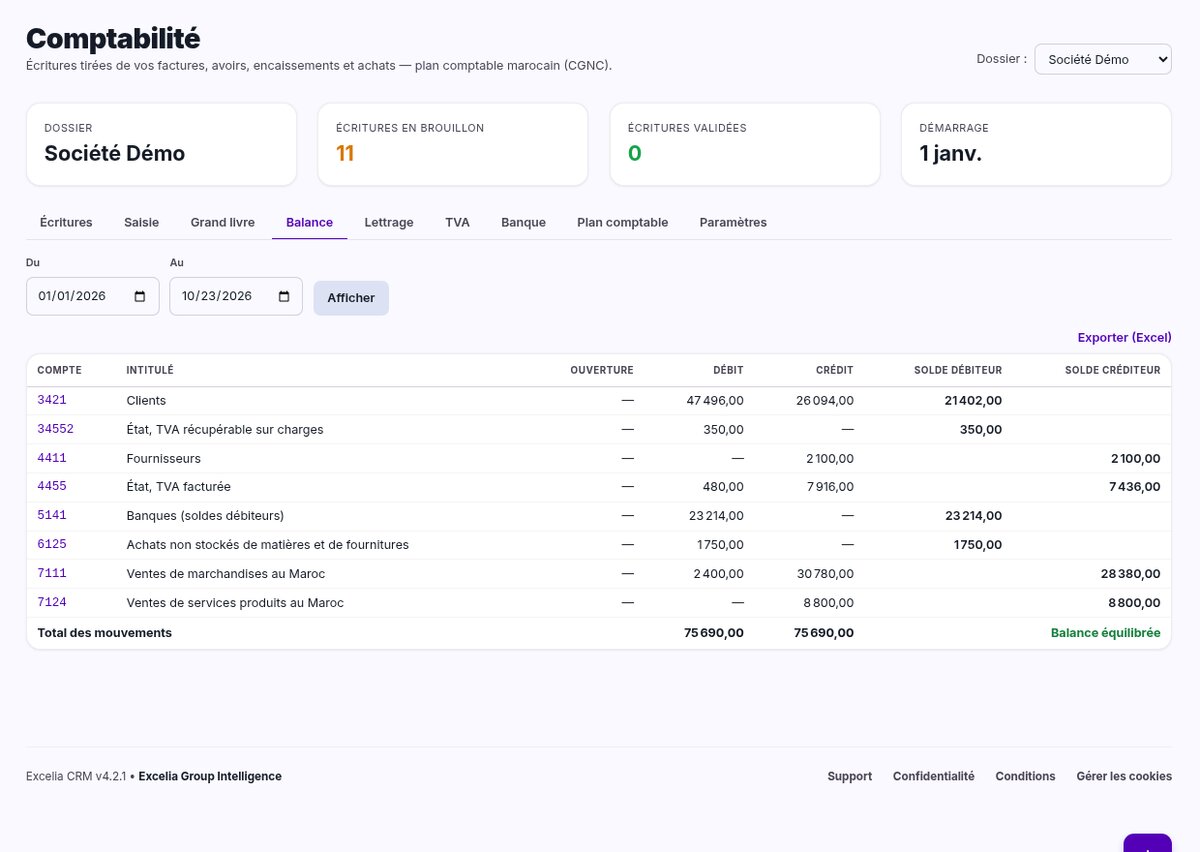1200x852 pixels.
Task: Open account 7111 link
Action: coord(52,574)
